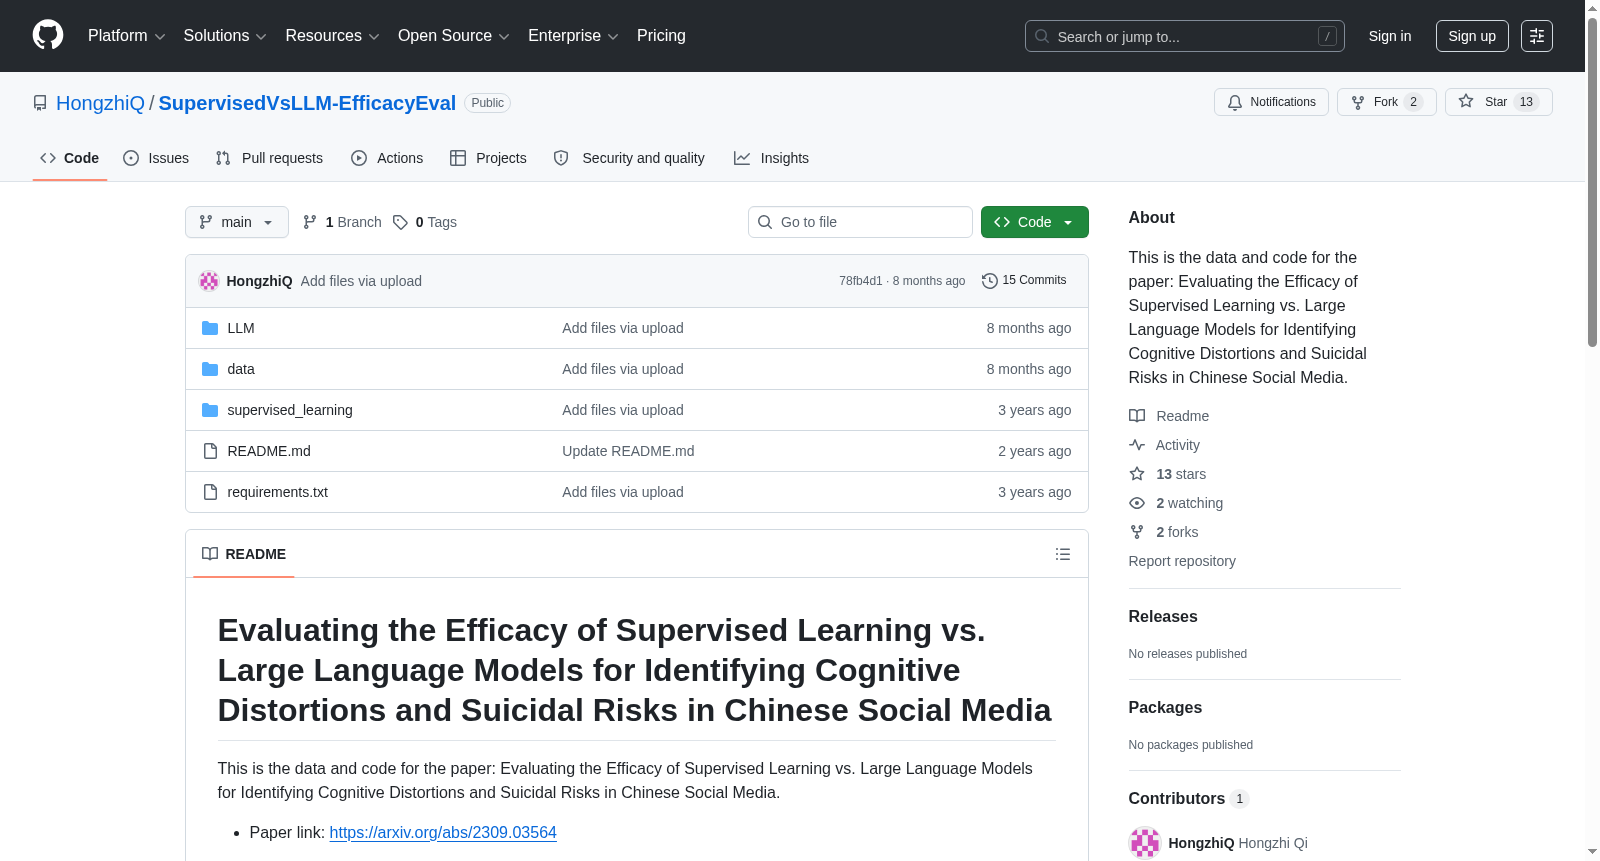1600x861 pixels.
Task: Focus the Search or jump to field
Action: coord(1185,36)
